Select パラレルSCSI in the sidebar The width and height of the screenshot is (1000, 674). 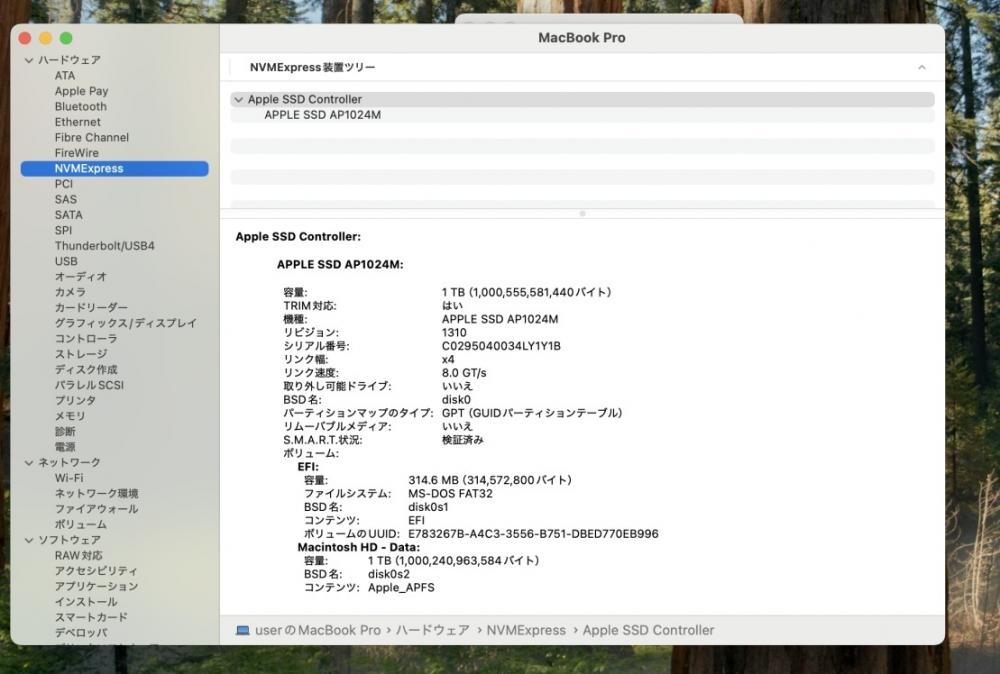click(89, 385)
